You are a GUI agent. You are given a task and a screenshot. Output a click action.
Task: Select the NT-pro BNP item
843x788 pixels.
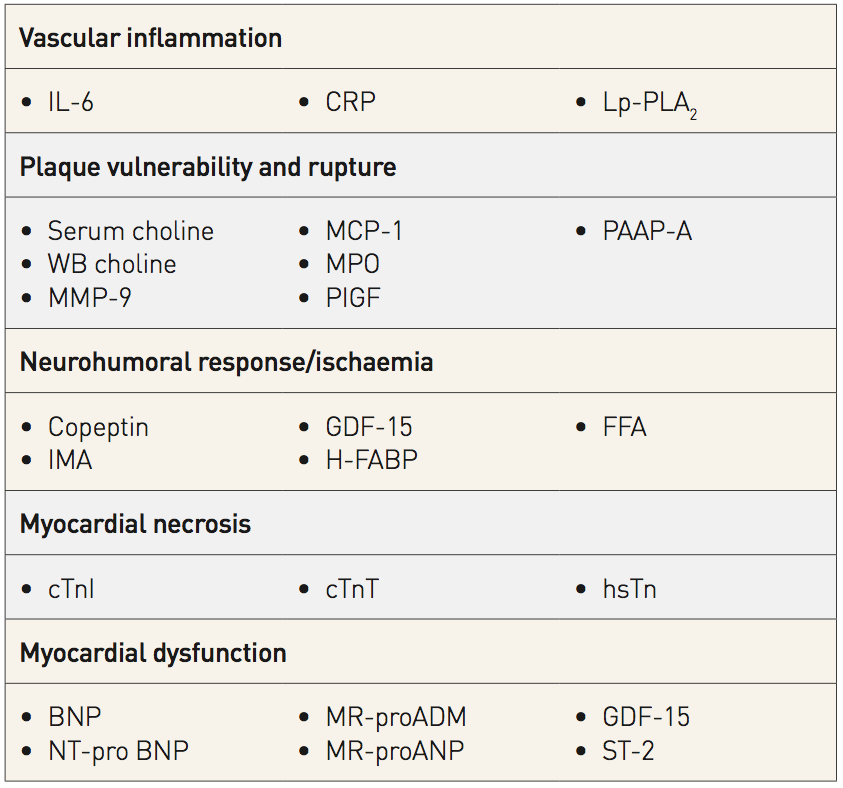coord(118,751)
